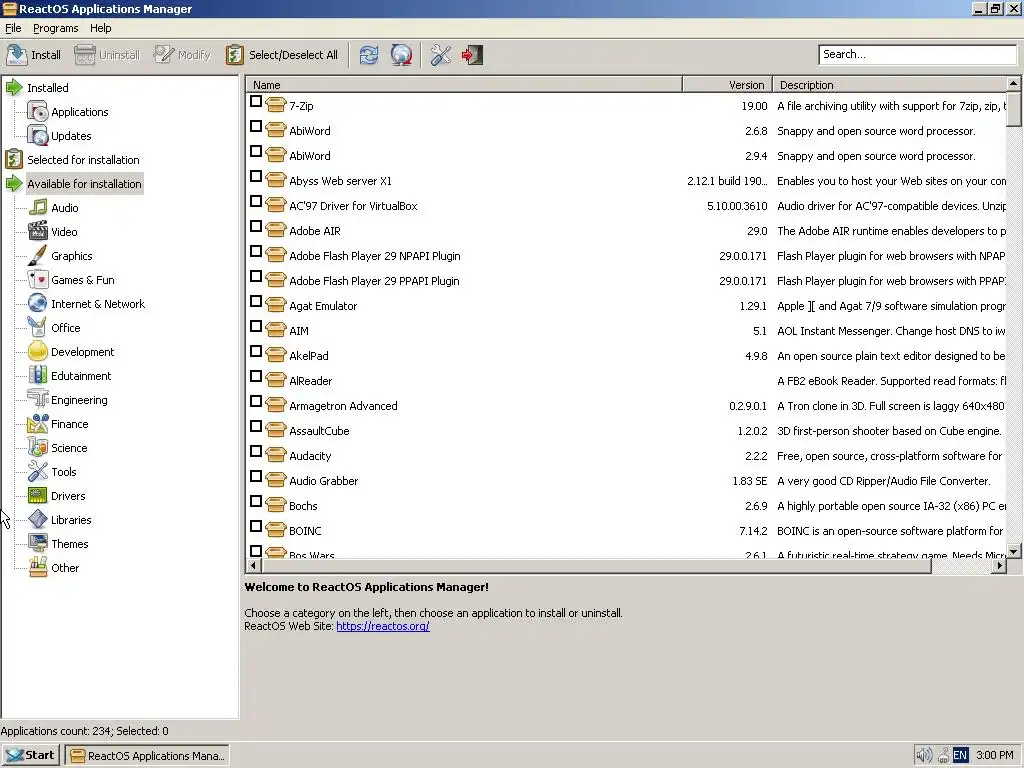Click the Engineering category icon
Viewport: 1024px width, 768px height.
[38, 400]
